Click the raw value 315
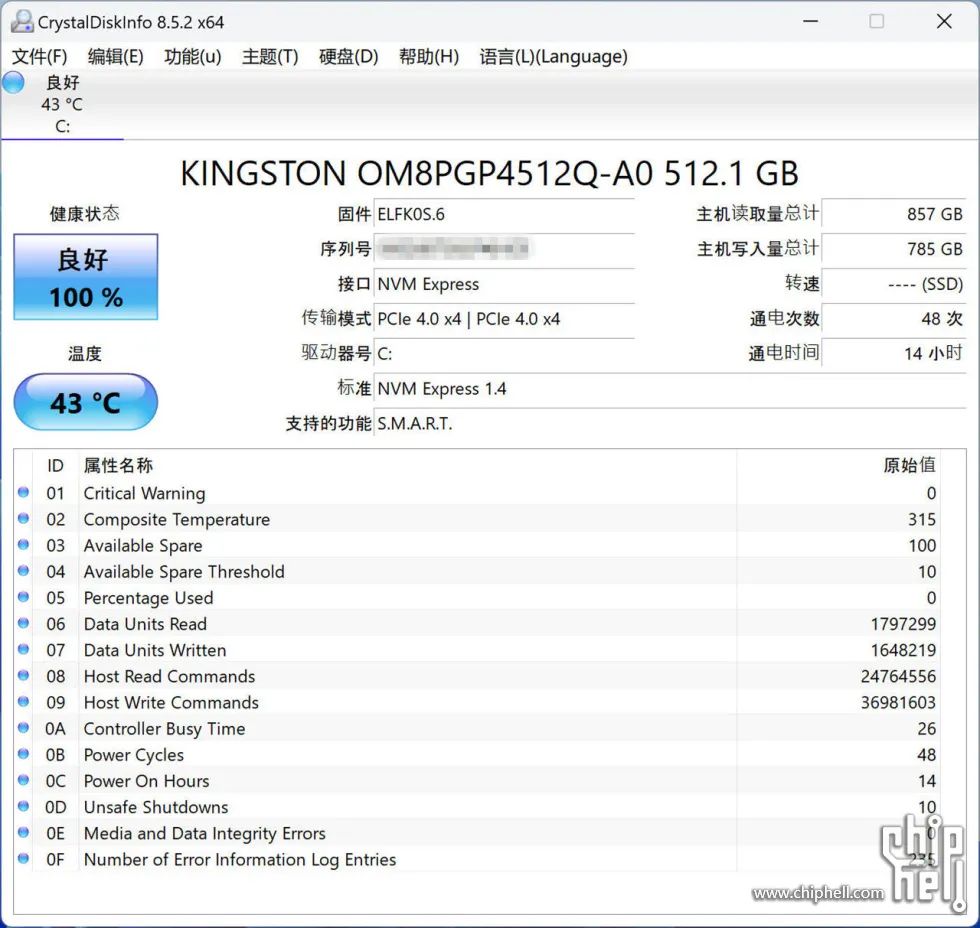The width and height of the screenshot is (980, 928). 922,519
